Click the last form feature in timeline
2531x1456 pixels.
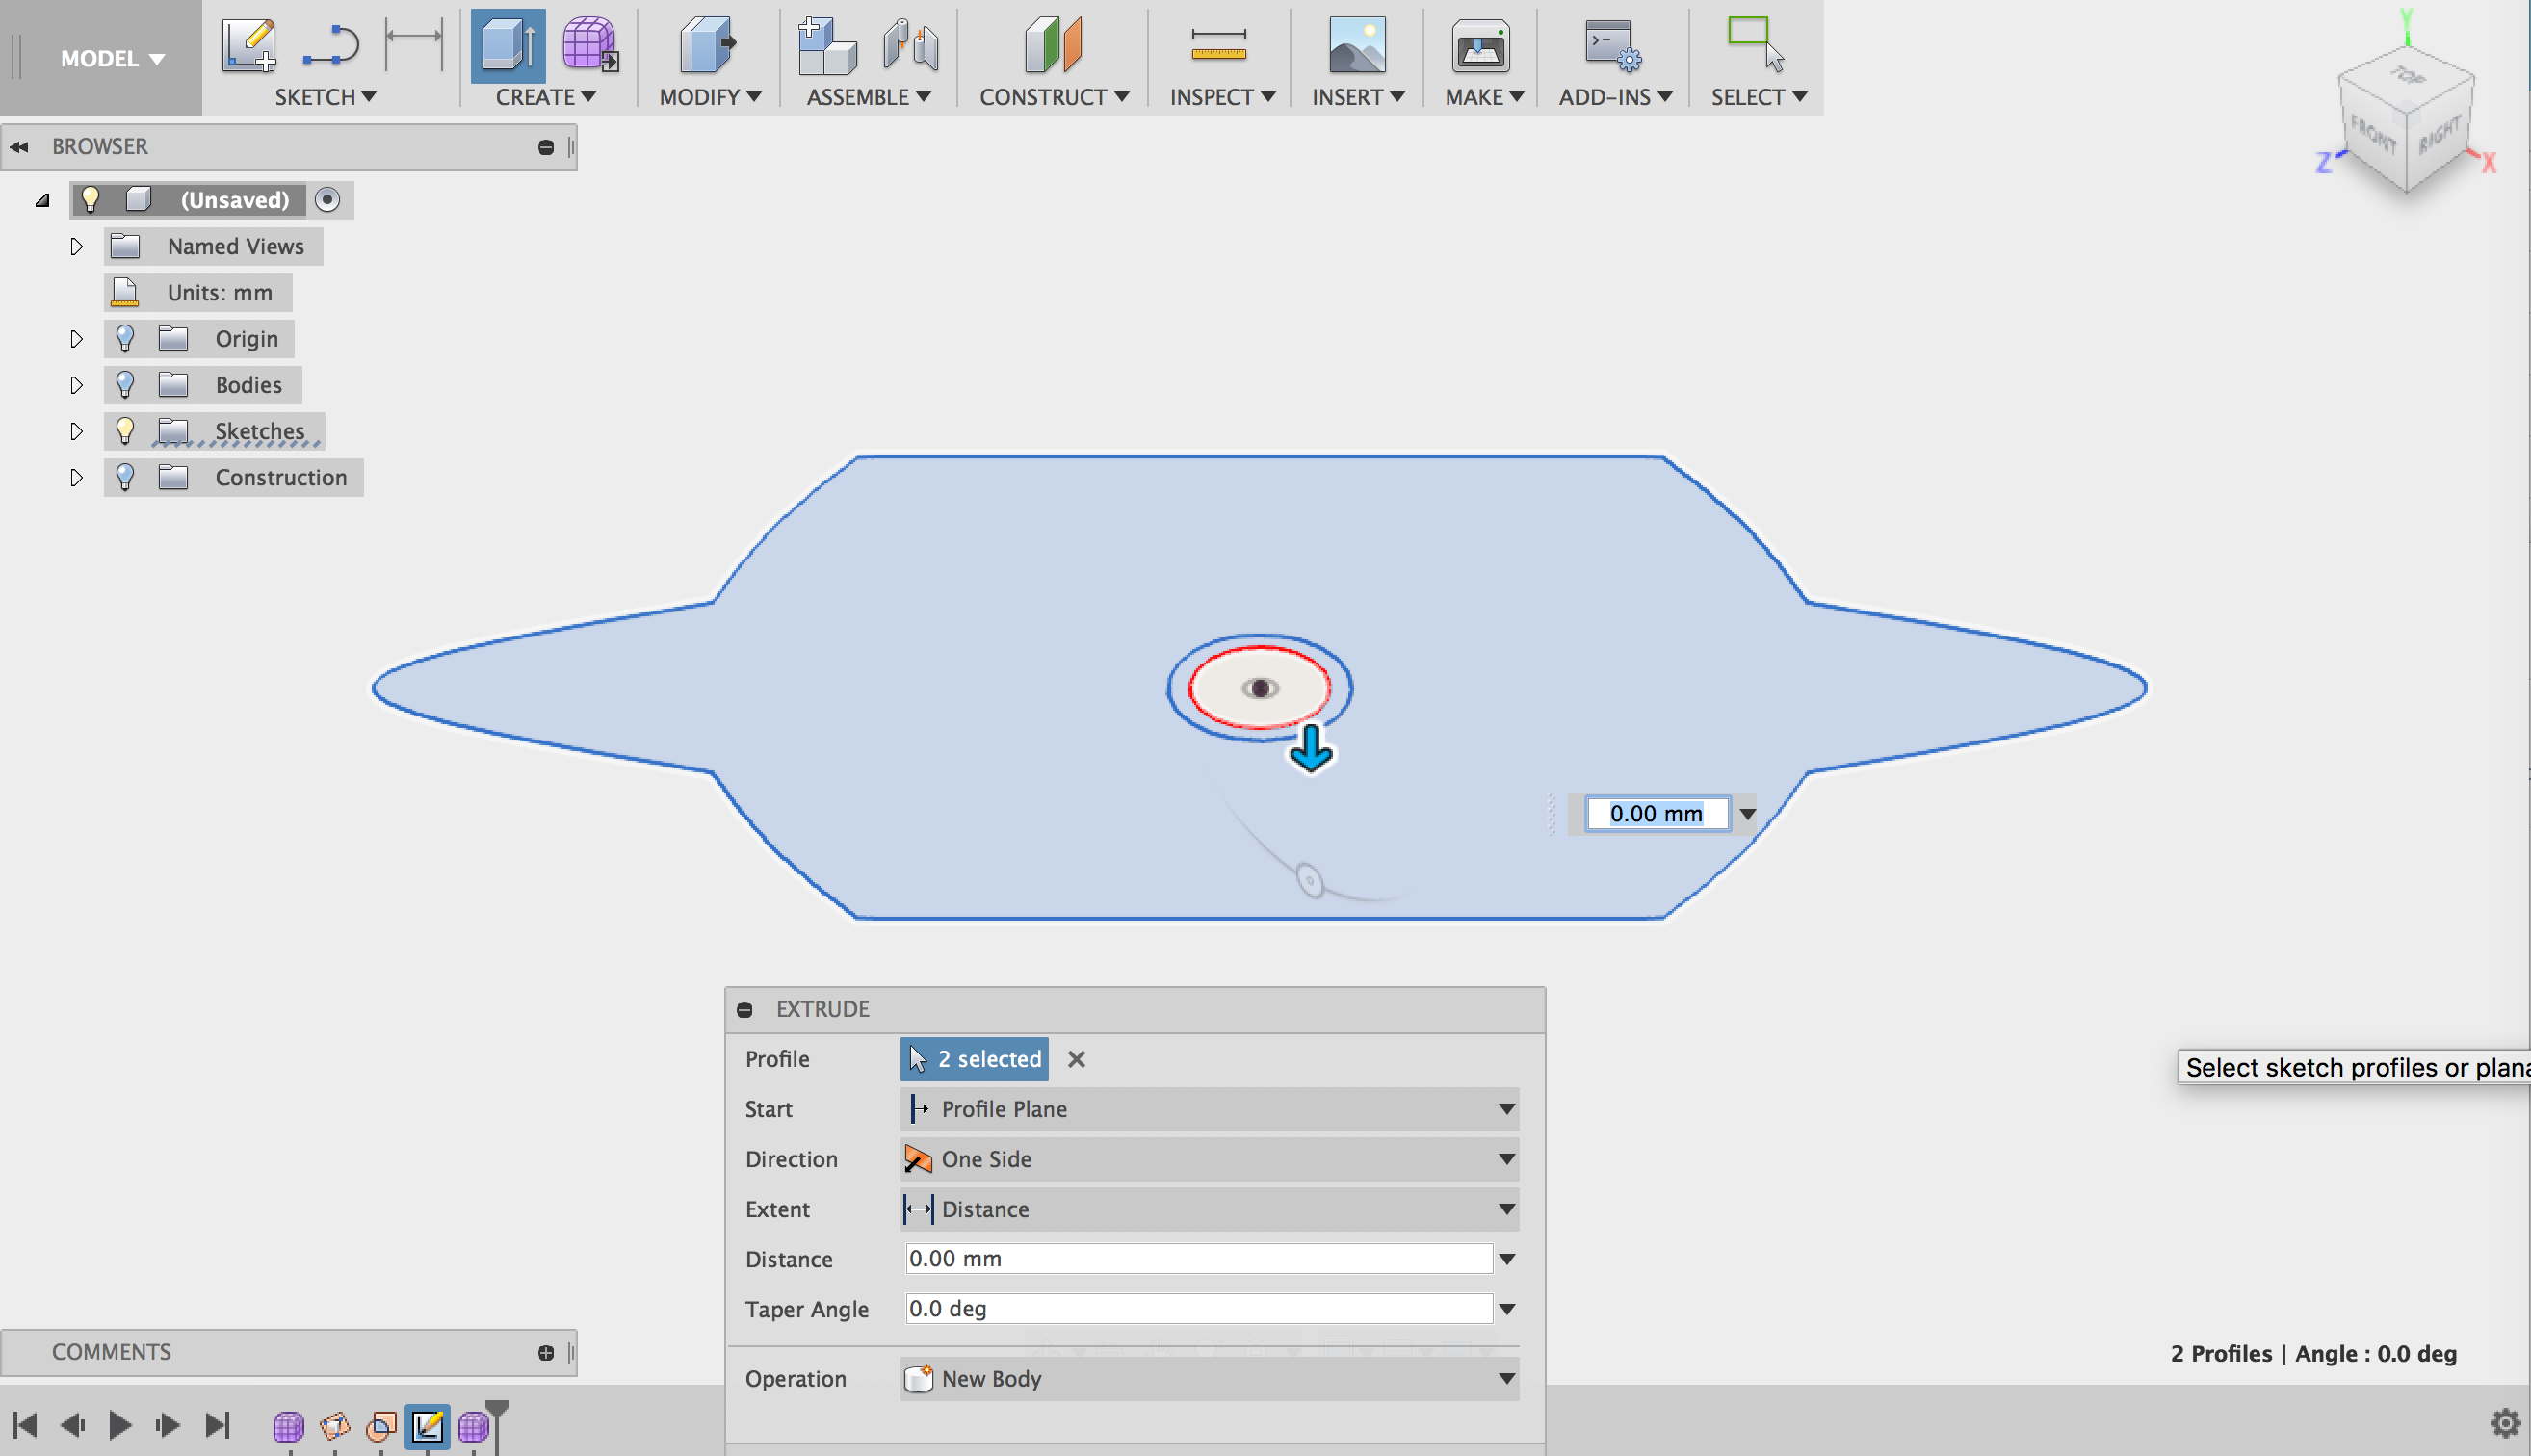473,1426
